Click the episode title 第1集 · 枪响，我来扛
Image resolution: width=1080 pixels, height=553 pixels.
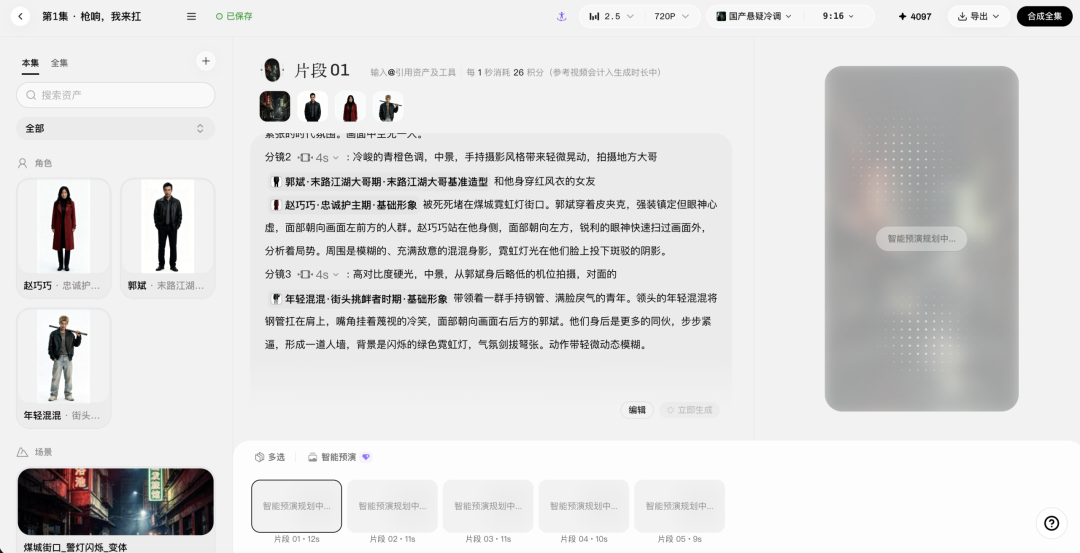(92, 17)
